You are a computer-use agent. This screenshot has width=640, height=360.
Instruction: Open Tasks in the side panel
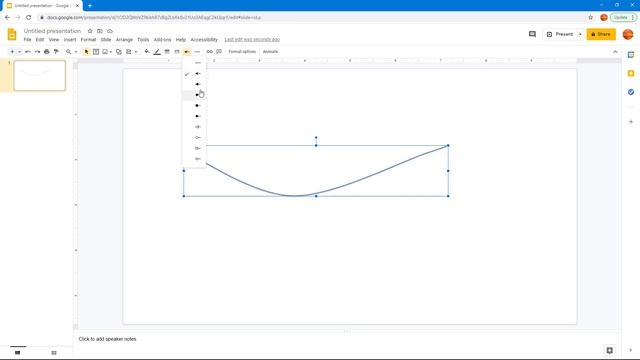(631, 92)
